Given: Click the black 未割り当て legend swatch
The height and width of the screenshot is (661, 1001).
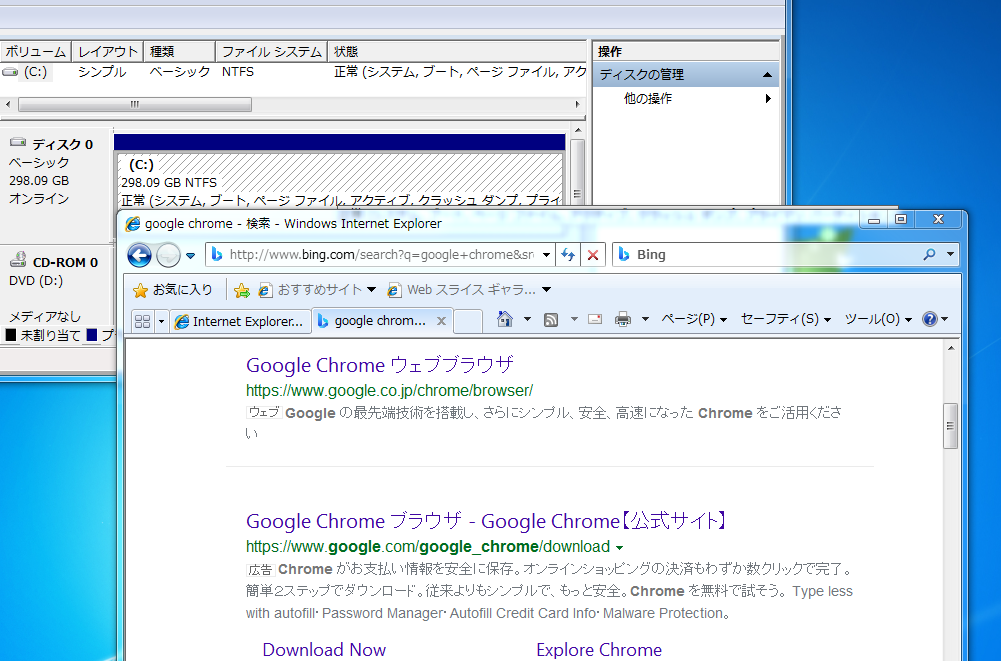Looking at the screenshot, I should point(11,335).
